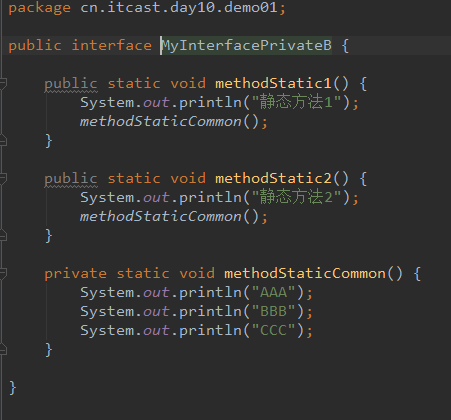Click underlined 'public' on methodStatic1 line
The width and height of the screenshot is (451, 420).
click(71, 84)
